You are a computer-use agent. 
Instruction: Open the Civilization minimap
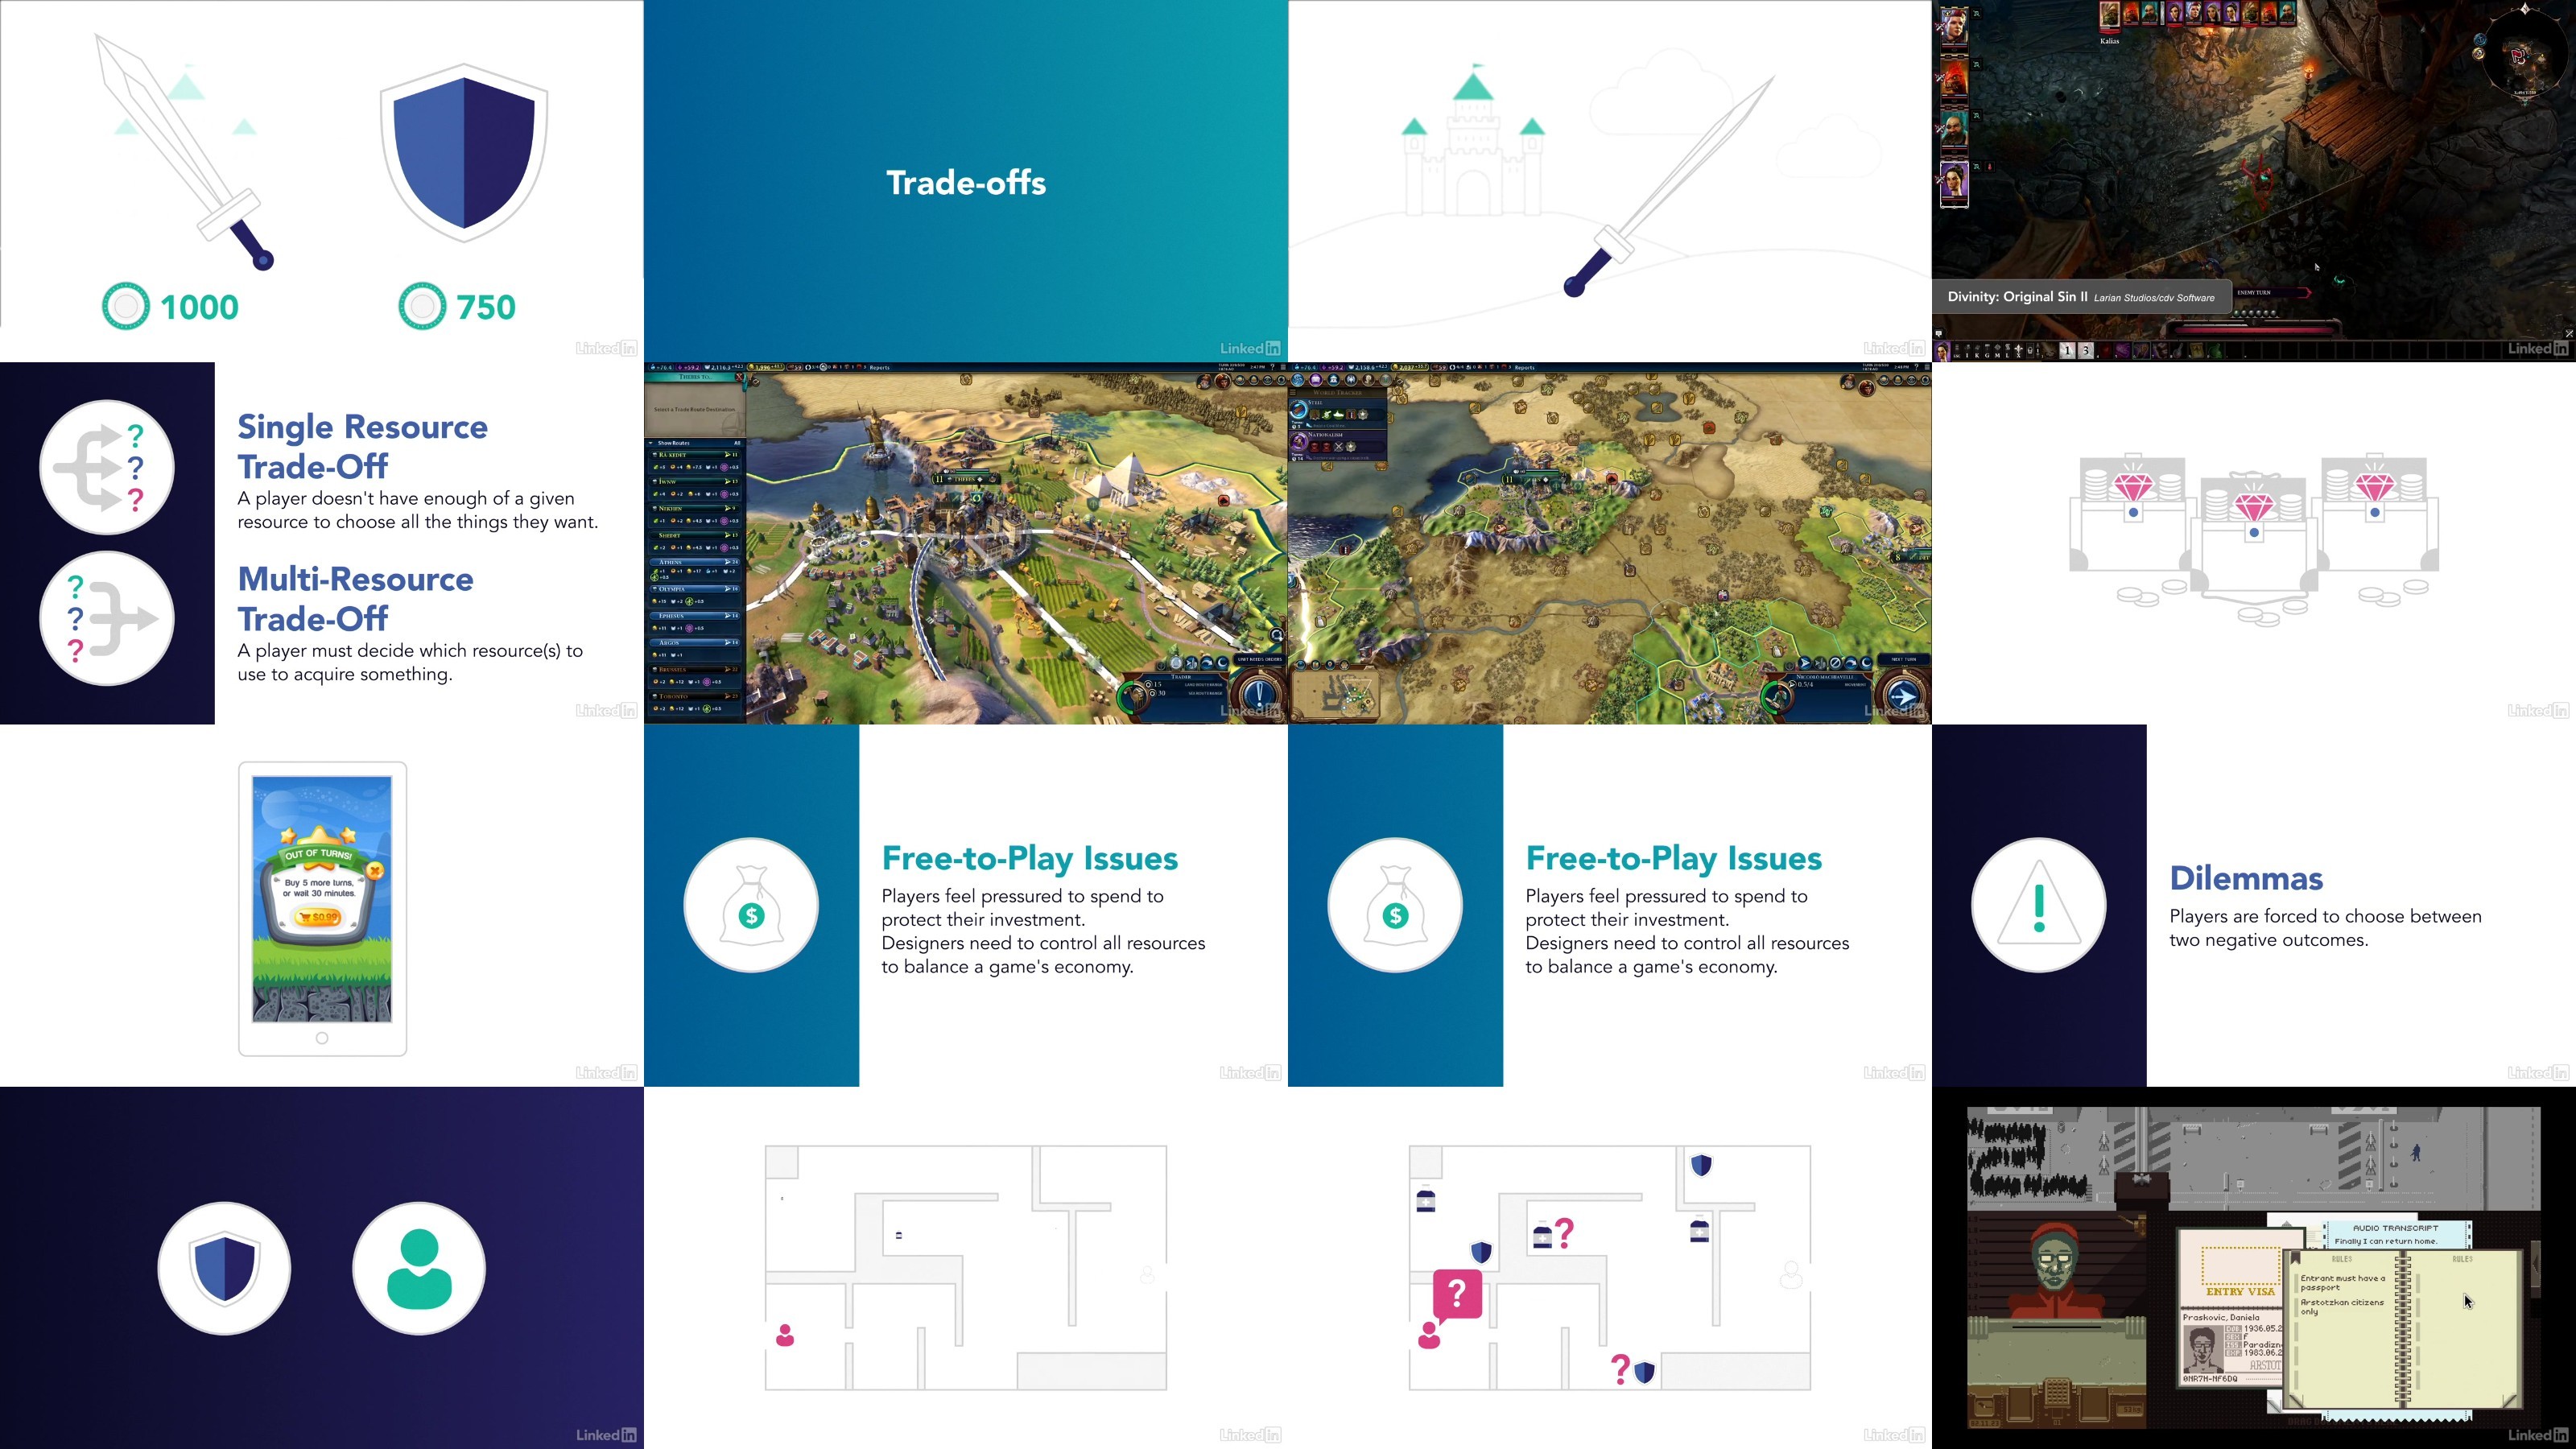1336,694
